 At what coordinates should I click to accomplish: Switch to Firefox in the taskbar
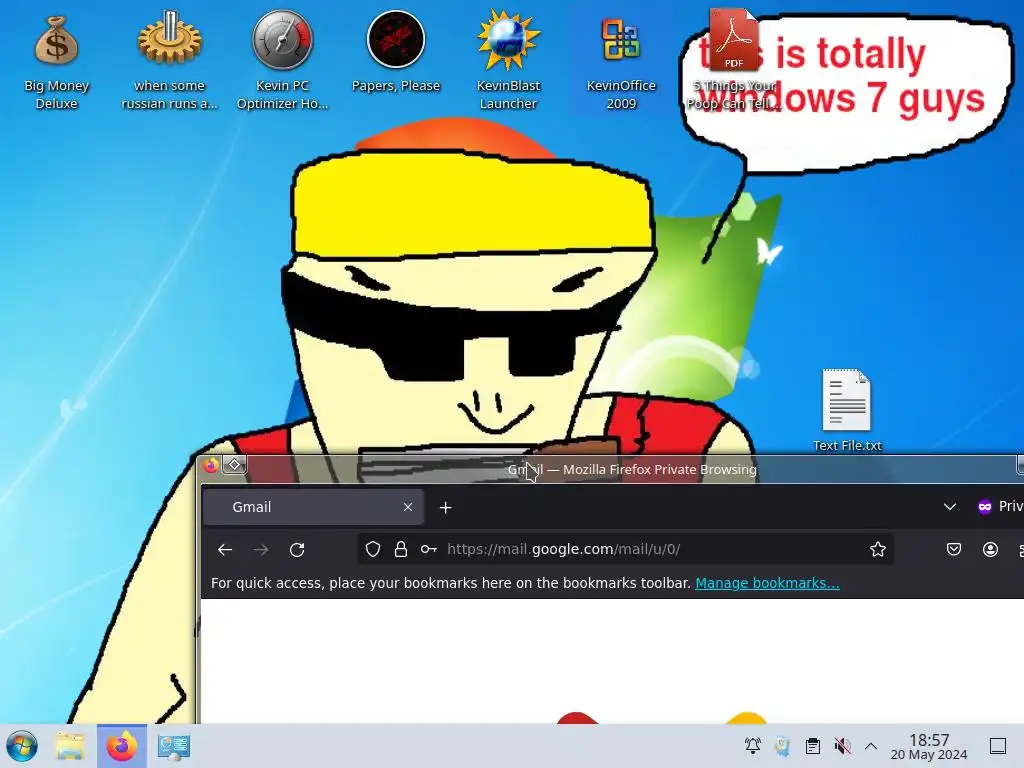(x=122, y=746)
